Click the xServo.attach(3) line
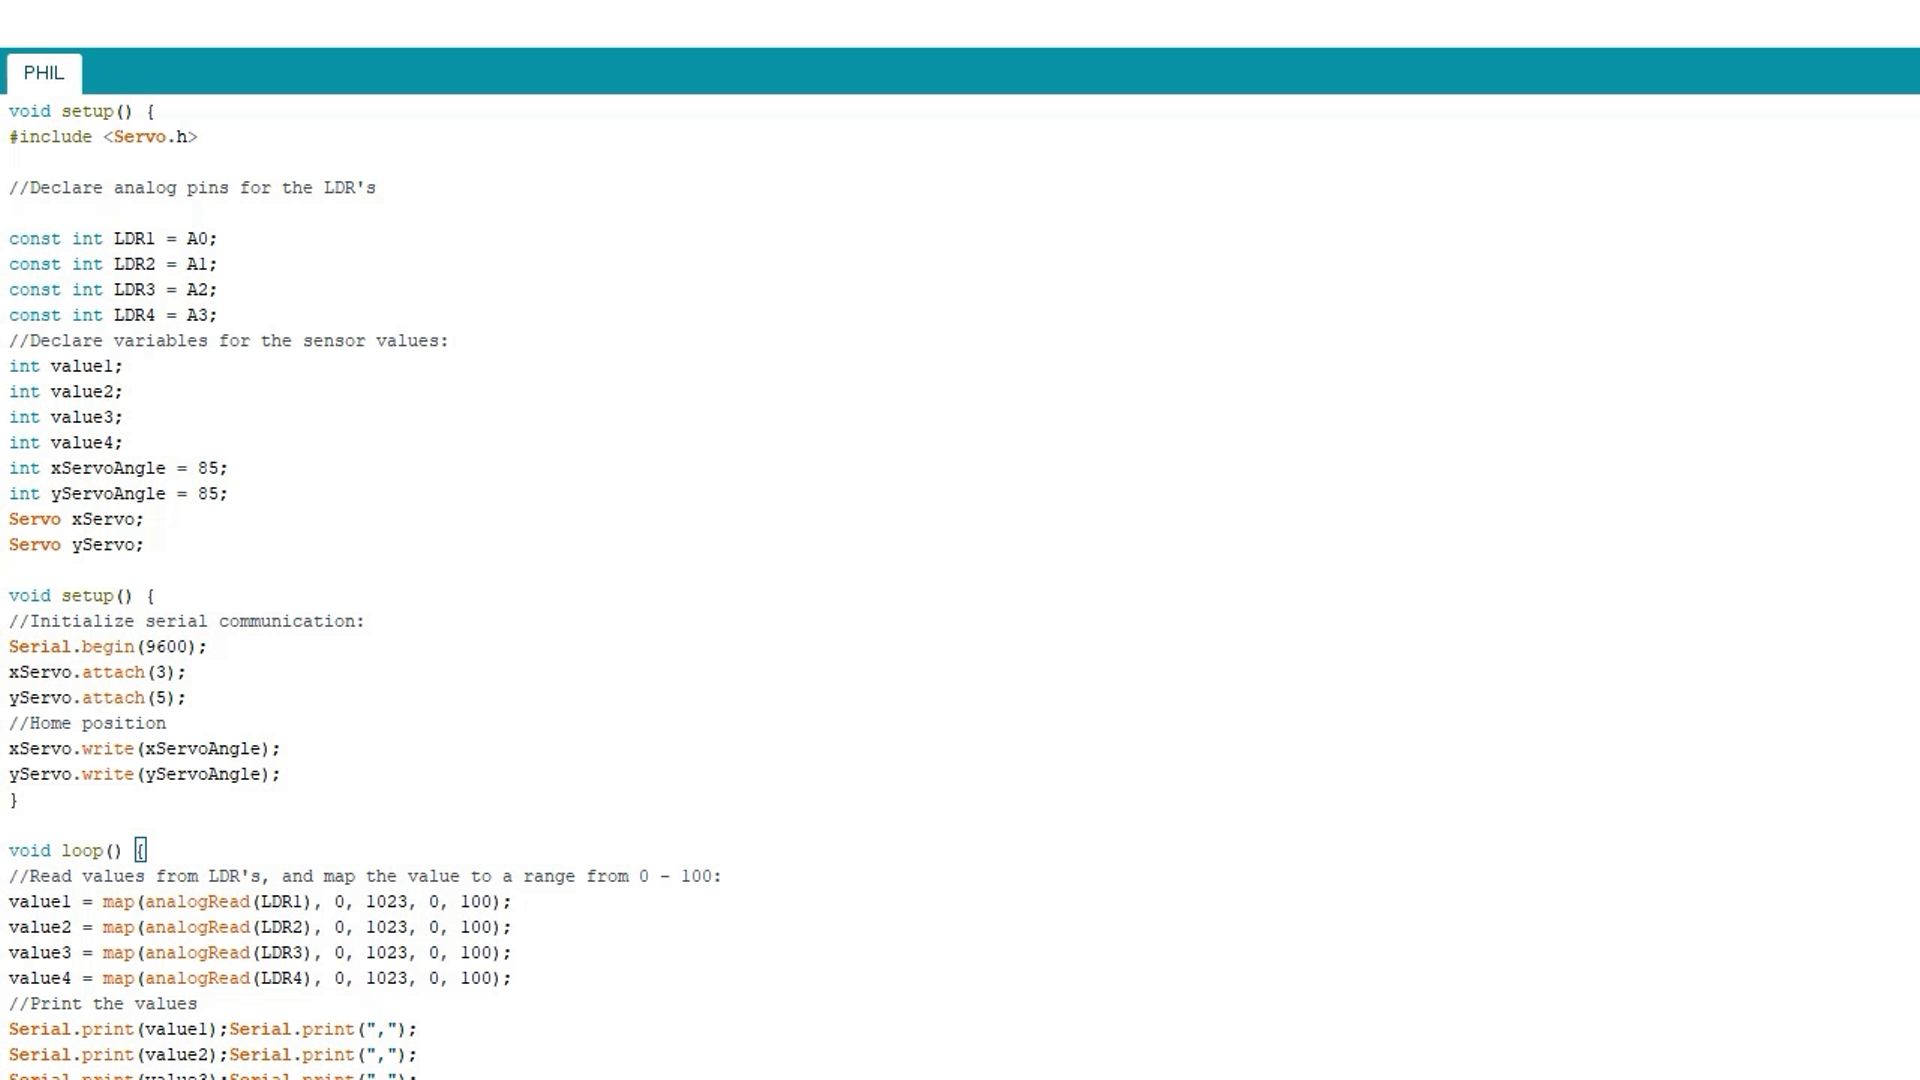 click(x=97, y=672)
